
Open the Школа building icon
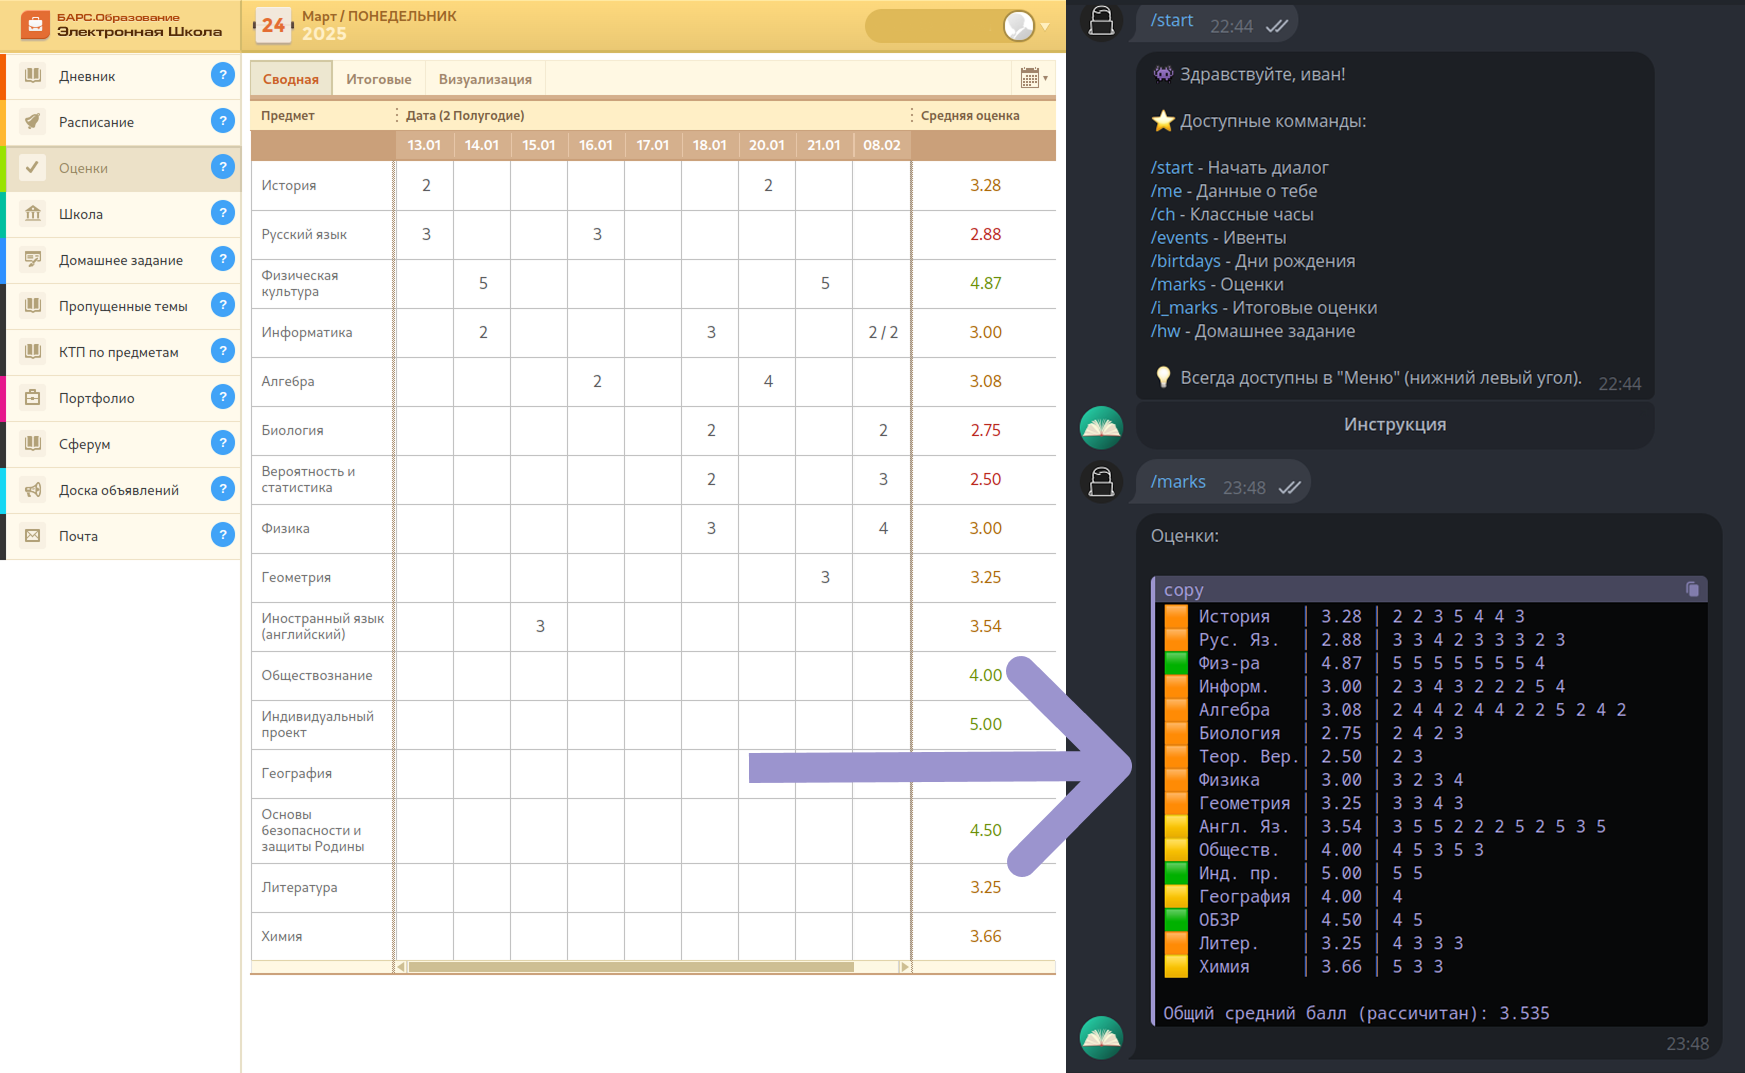click(33, 214)
